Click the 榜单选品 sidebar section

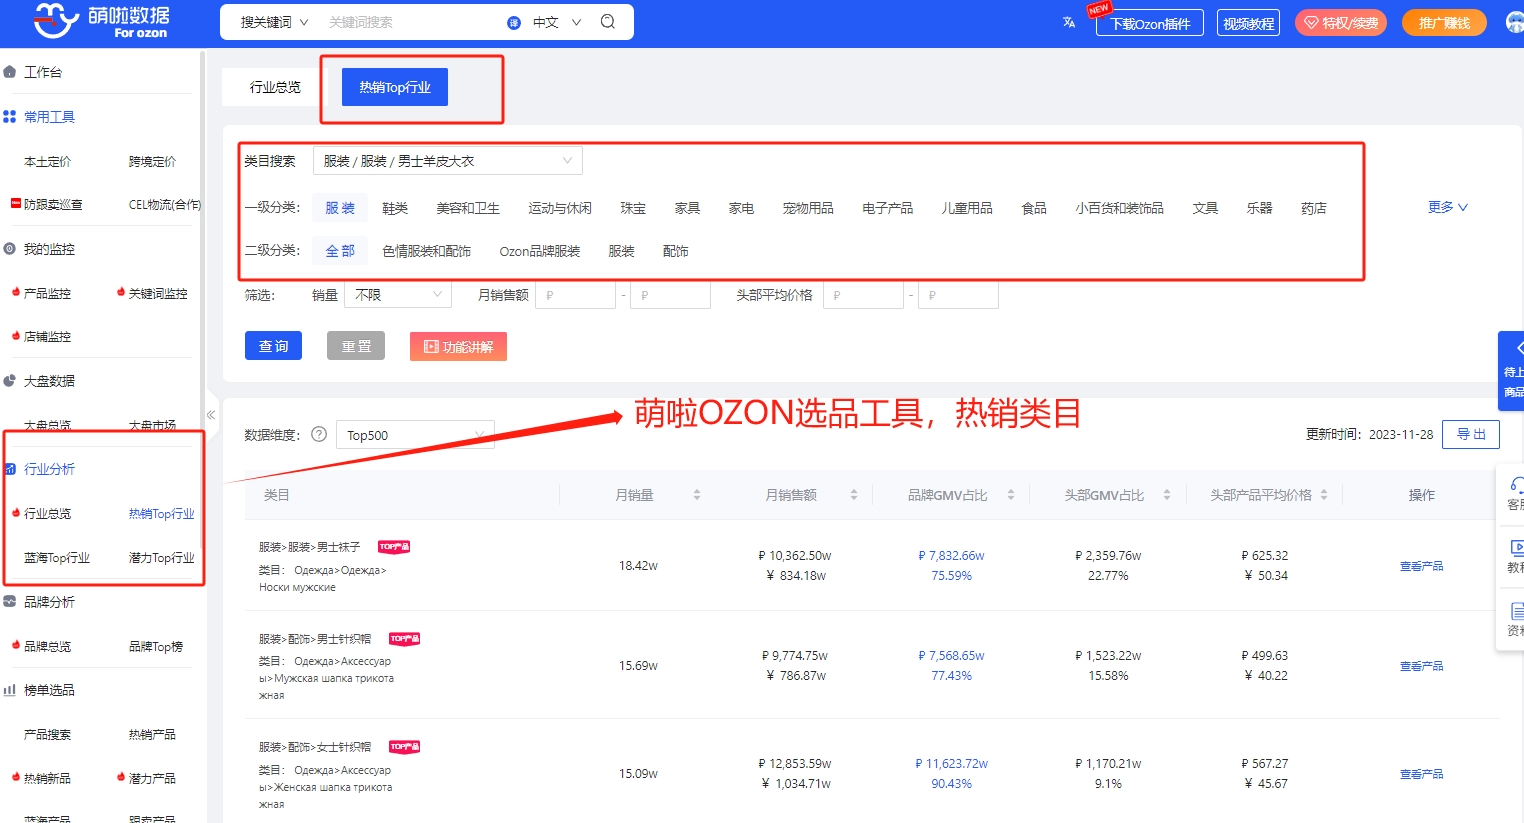coord(48,690)
